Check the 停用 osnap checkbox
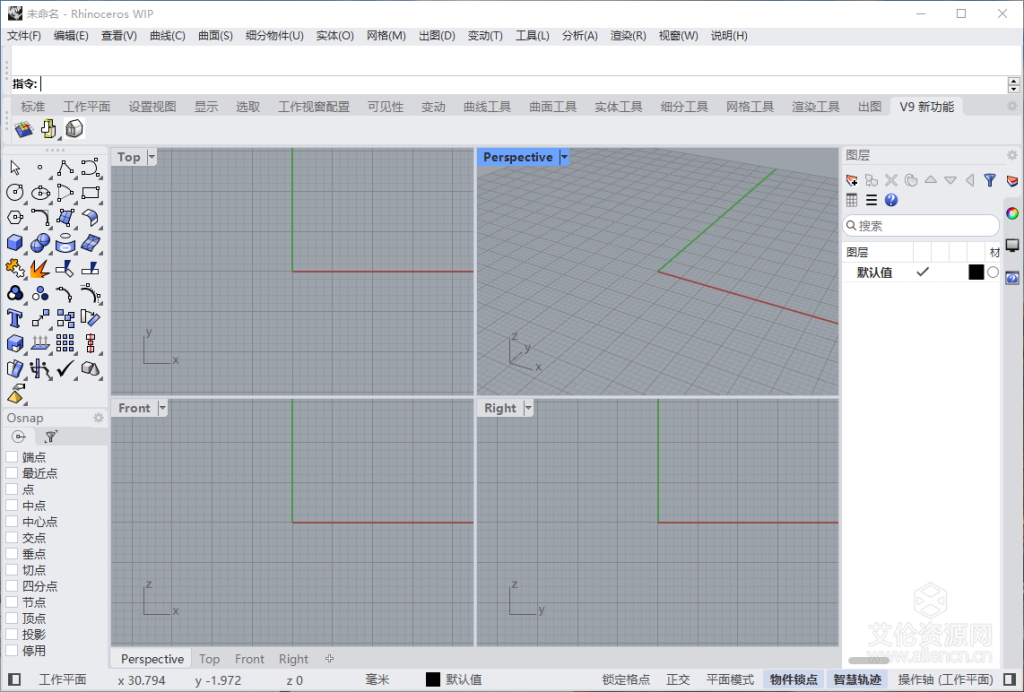 [12, 650]
